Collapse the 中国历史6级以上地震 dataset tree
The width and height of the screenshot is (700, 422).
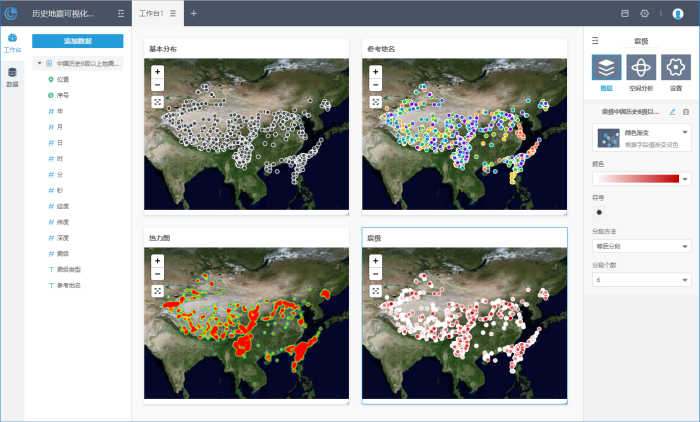tap(38, 62)
